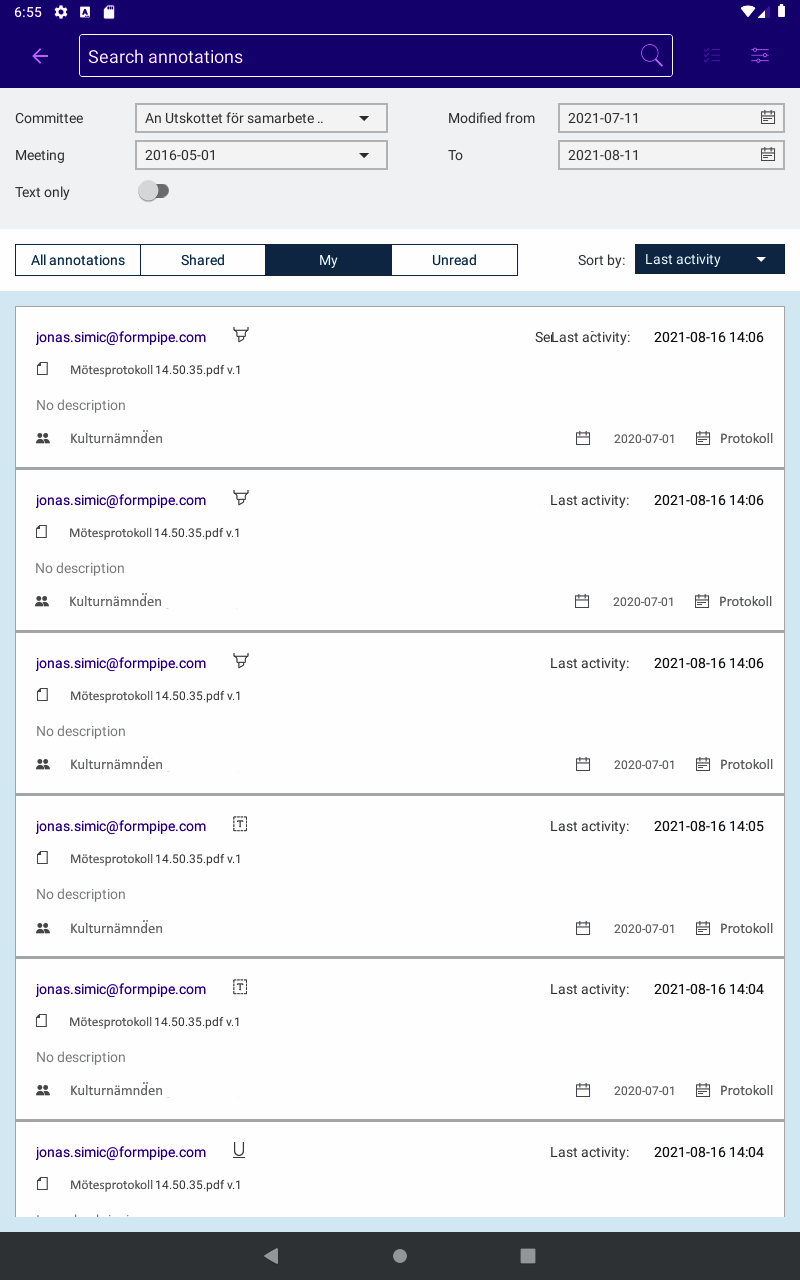Image resolution: width=800 pixels, height=1280 pixels.
Task: Open annotation with last activity 14:05
Action: (x=400, y=875)
